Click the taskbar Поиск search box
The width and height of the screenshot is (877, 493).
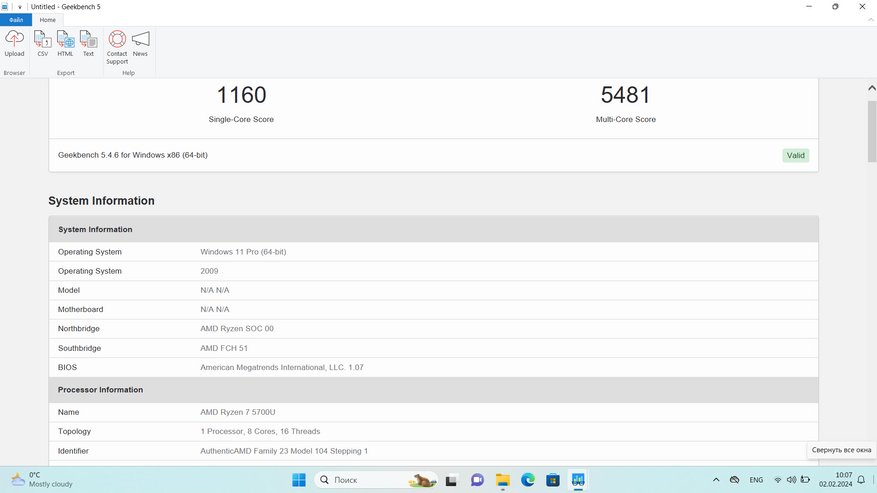click(x=376, y=480)
